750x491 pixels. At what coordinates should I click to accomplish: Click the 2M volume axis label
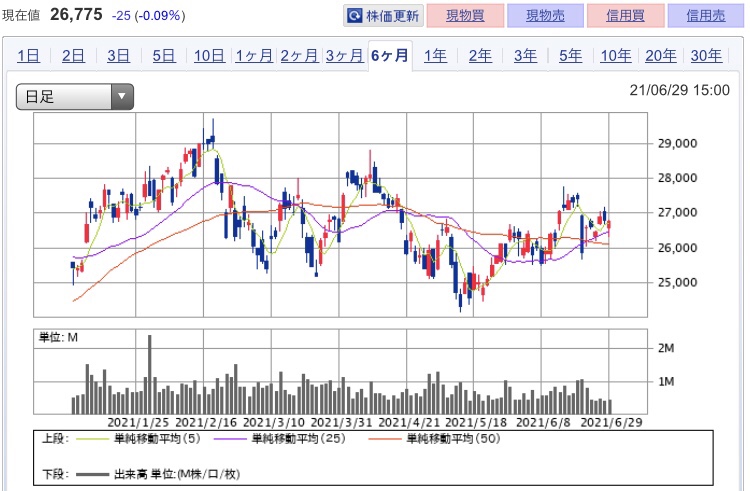point(666,348)
